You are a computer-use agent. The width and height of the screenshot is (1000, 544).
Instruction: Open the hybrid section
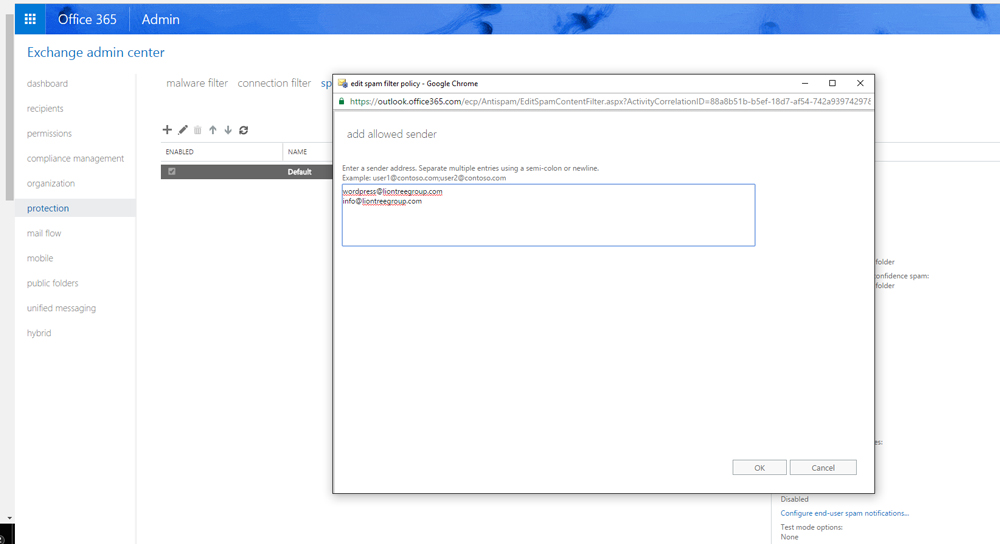39,332
